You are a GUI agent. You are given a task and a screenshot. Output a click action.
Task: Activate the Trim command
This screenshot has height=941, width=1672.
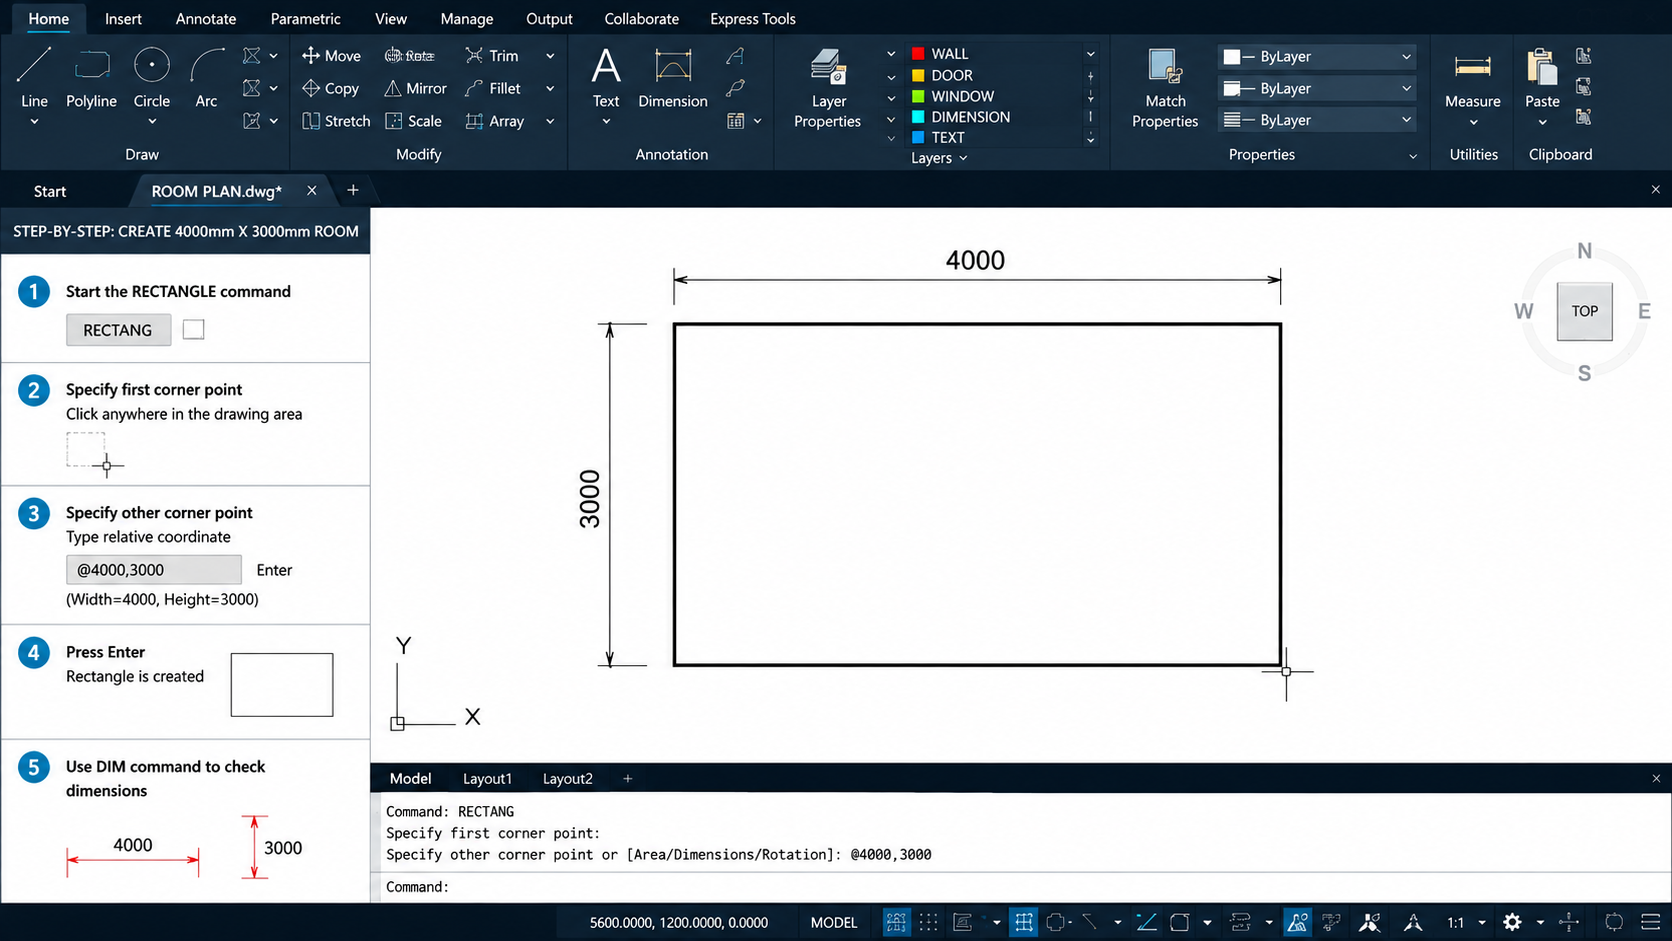[x=492, y=56]
